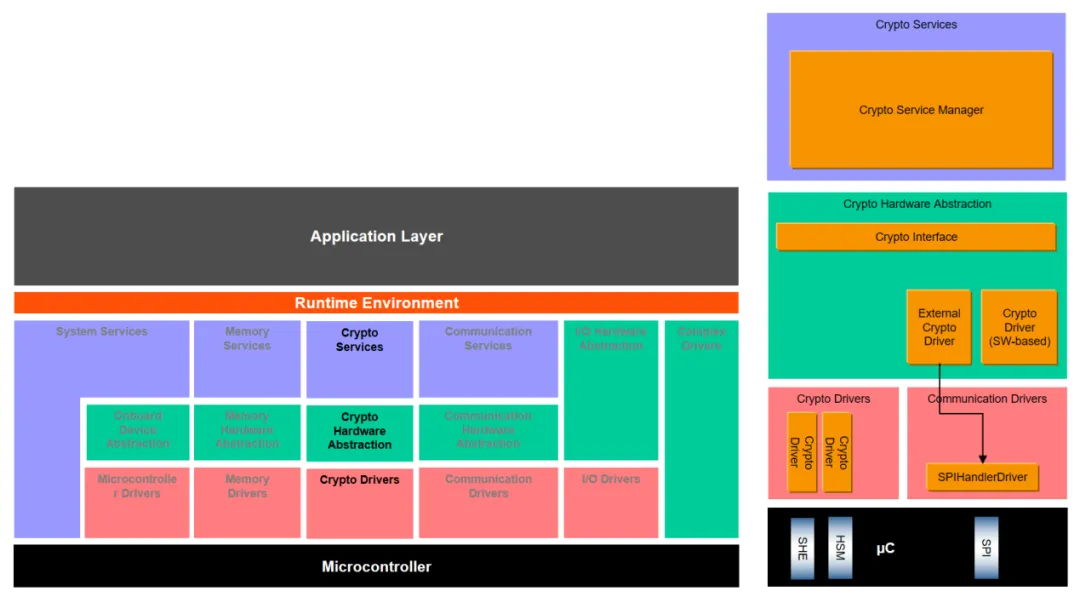
Task: Select the HSM block inside the µC
Action: point(839,547)
